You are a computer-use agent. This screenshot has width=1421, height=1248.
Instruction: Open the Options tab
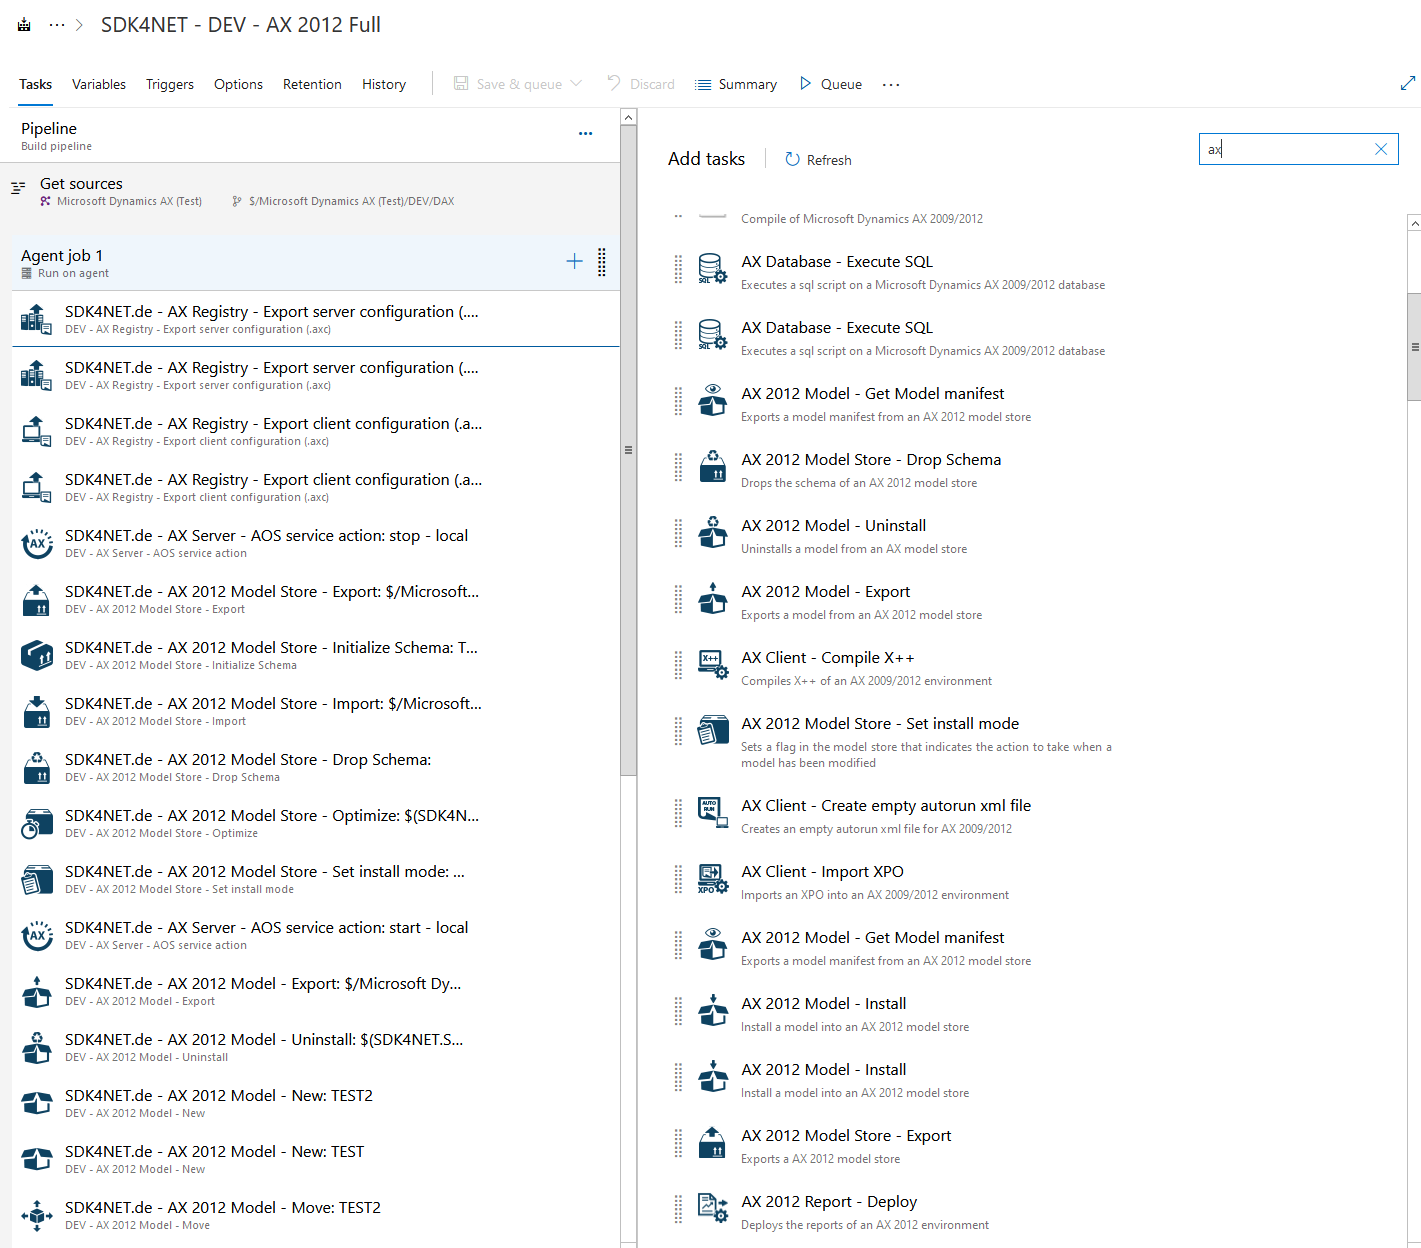tap(238, 84)
